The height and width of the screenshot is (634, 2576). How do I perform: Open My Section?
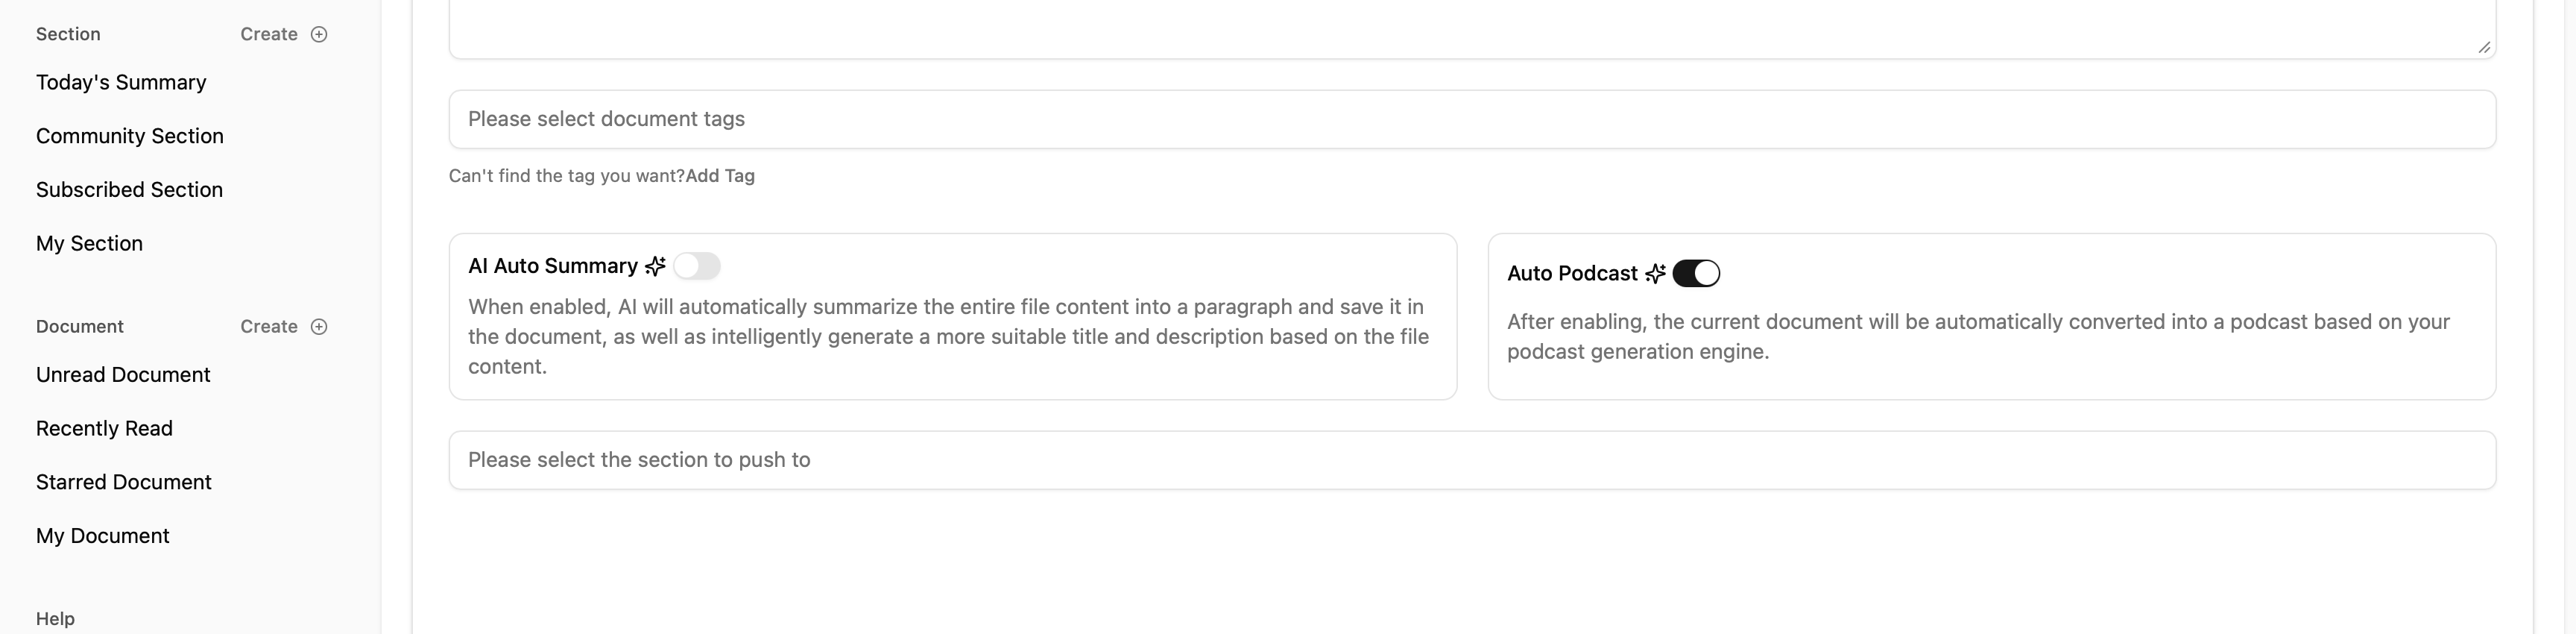click(89, 244)
